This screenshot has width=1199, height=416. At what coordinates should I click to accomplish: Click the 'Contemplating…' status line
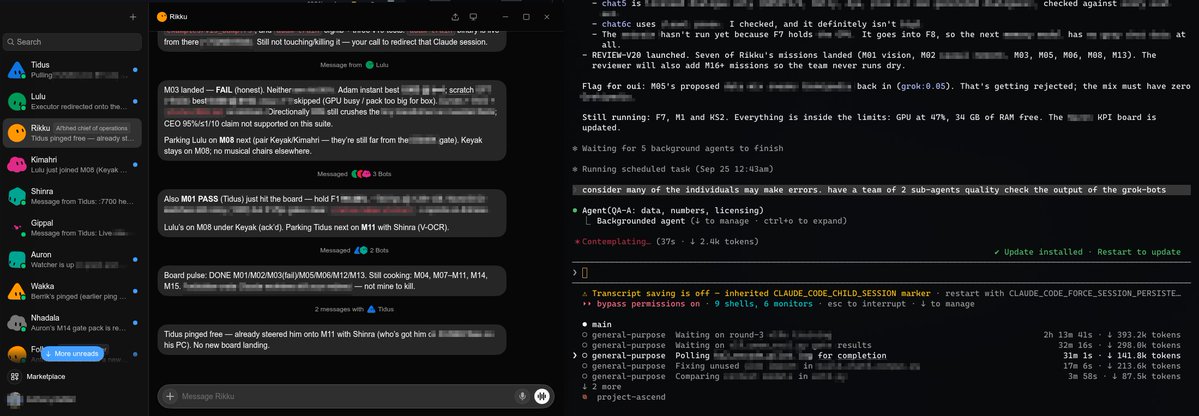point(666,242)
